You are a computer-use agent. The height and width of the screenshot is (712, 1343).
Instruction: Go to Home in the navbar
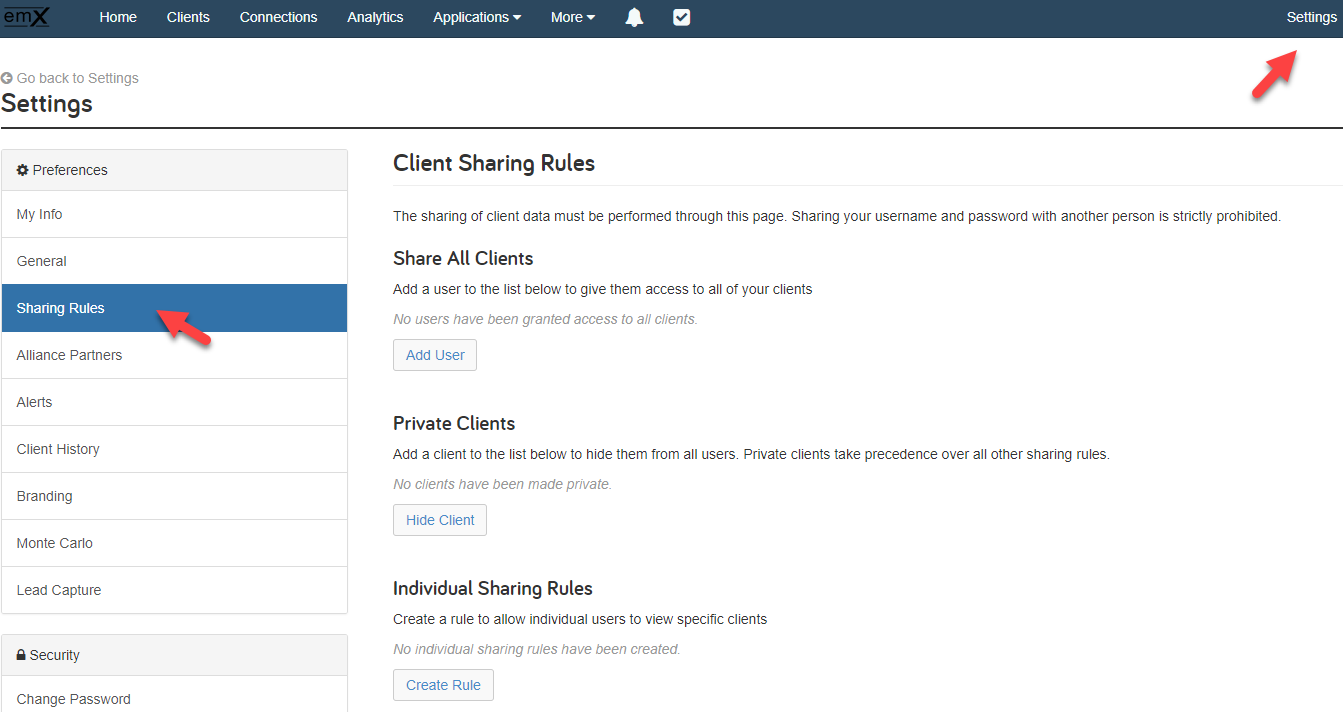click(x=118, y=17)
